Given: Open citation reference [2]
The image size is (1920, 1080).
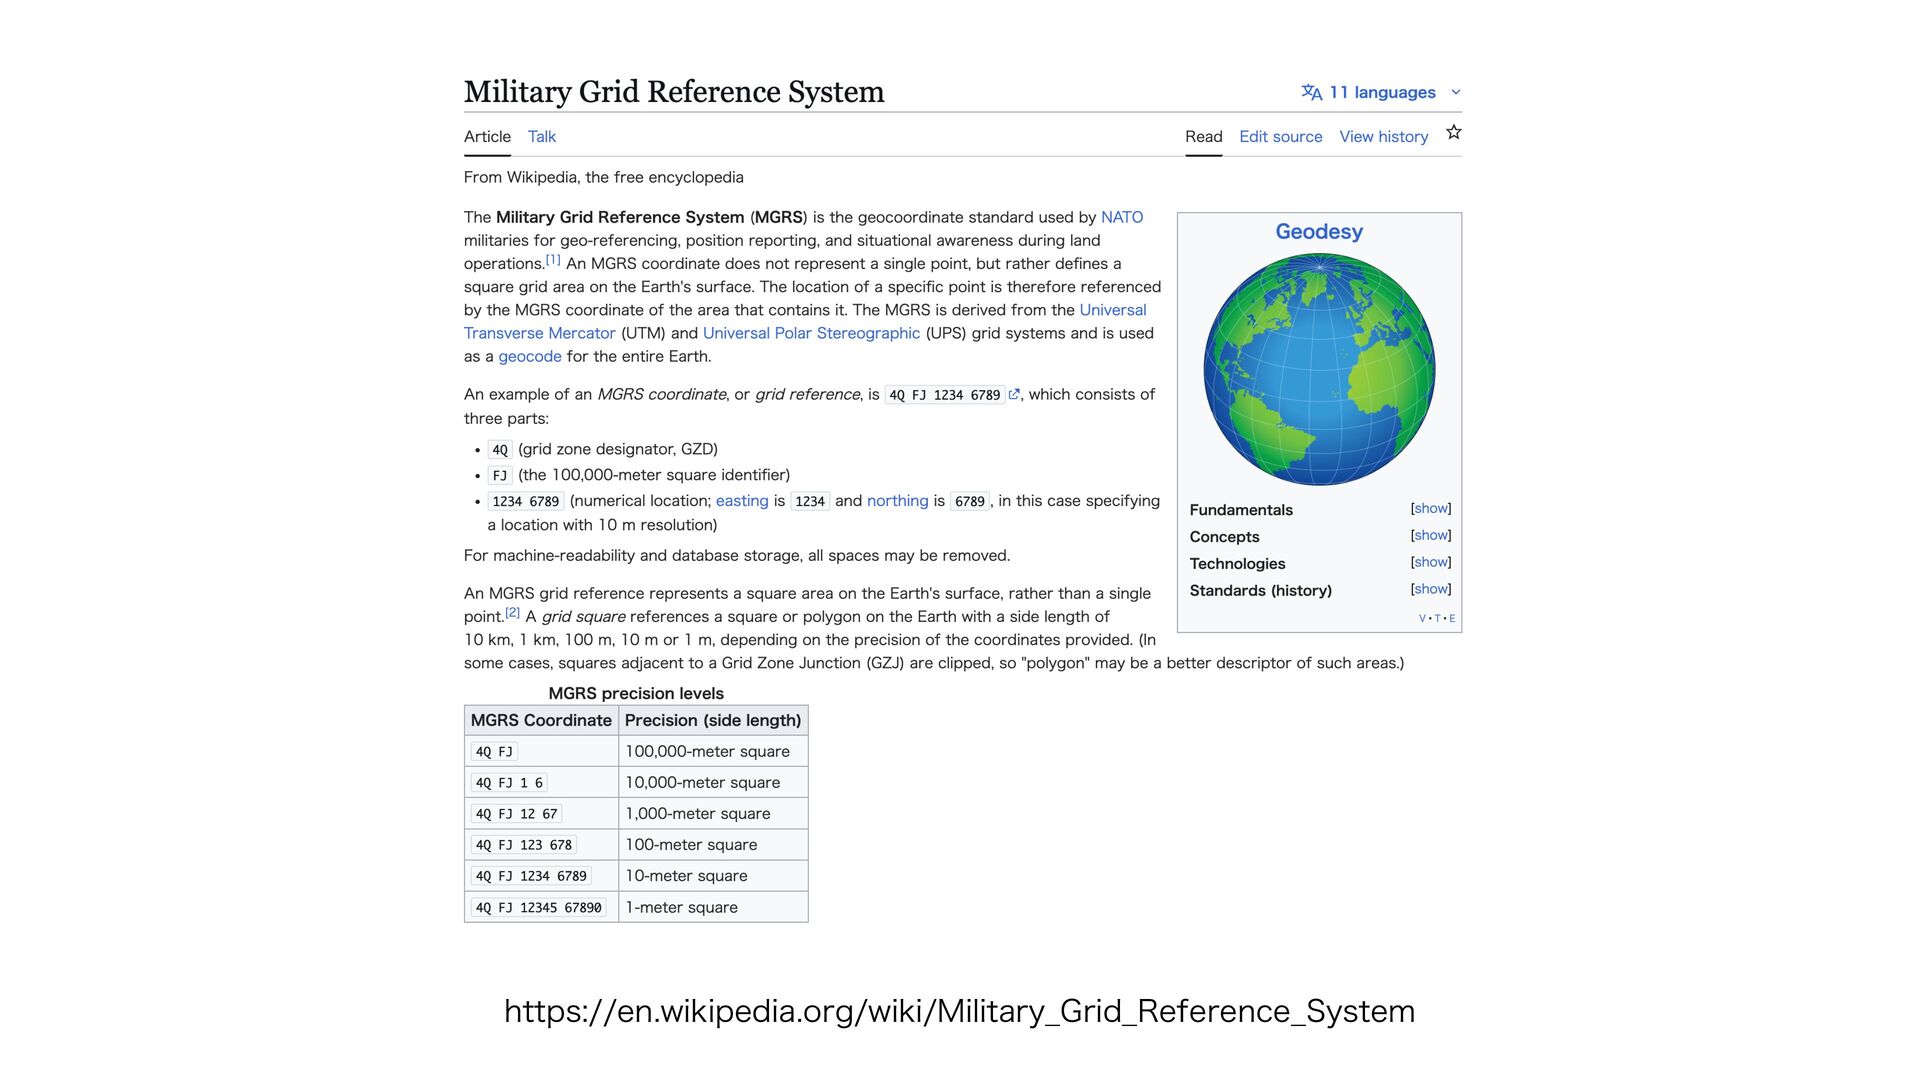Looking at the screenshot, I should pos(512,613).
